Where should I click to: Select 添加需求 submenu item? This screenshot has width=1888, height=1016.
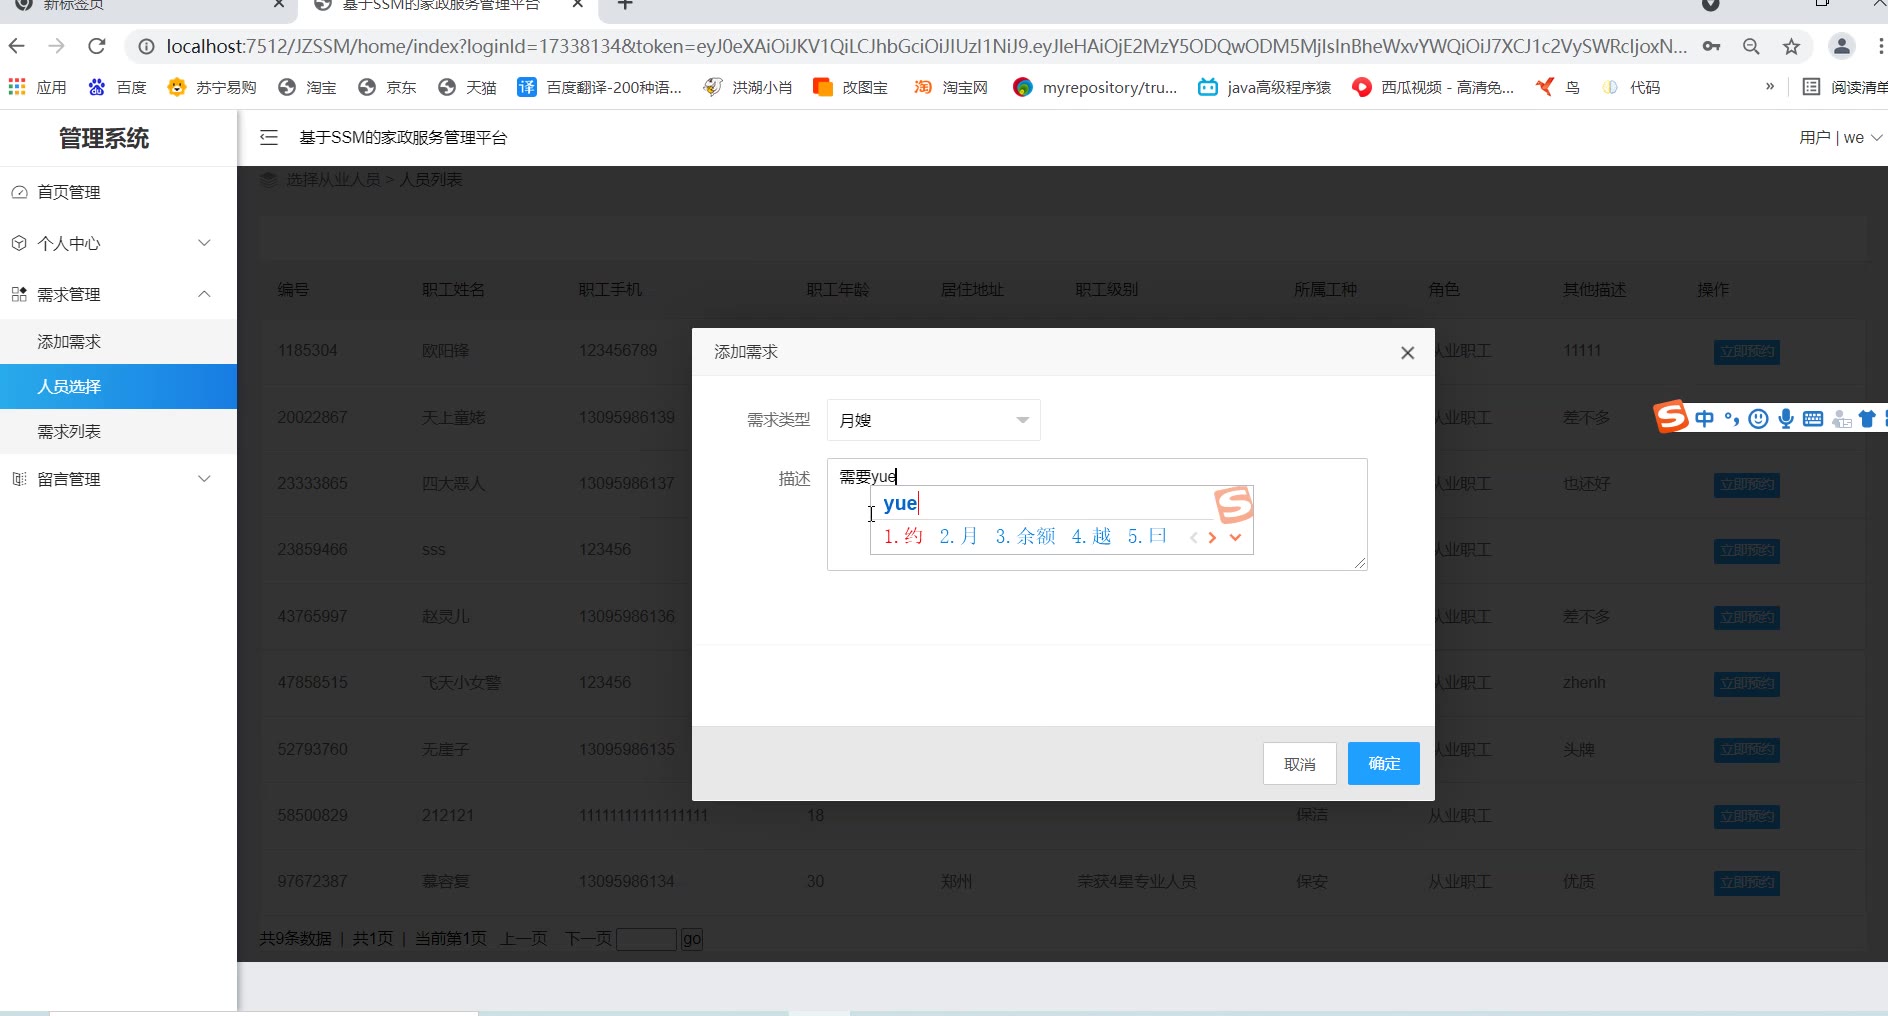pyautogui.click(x=118, y=342)
